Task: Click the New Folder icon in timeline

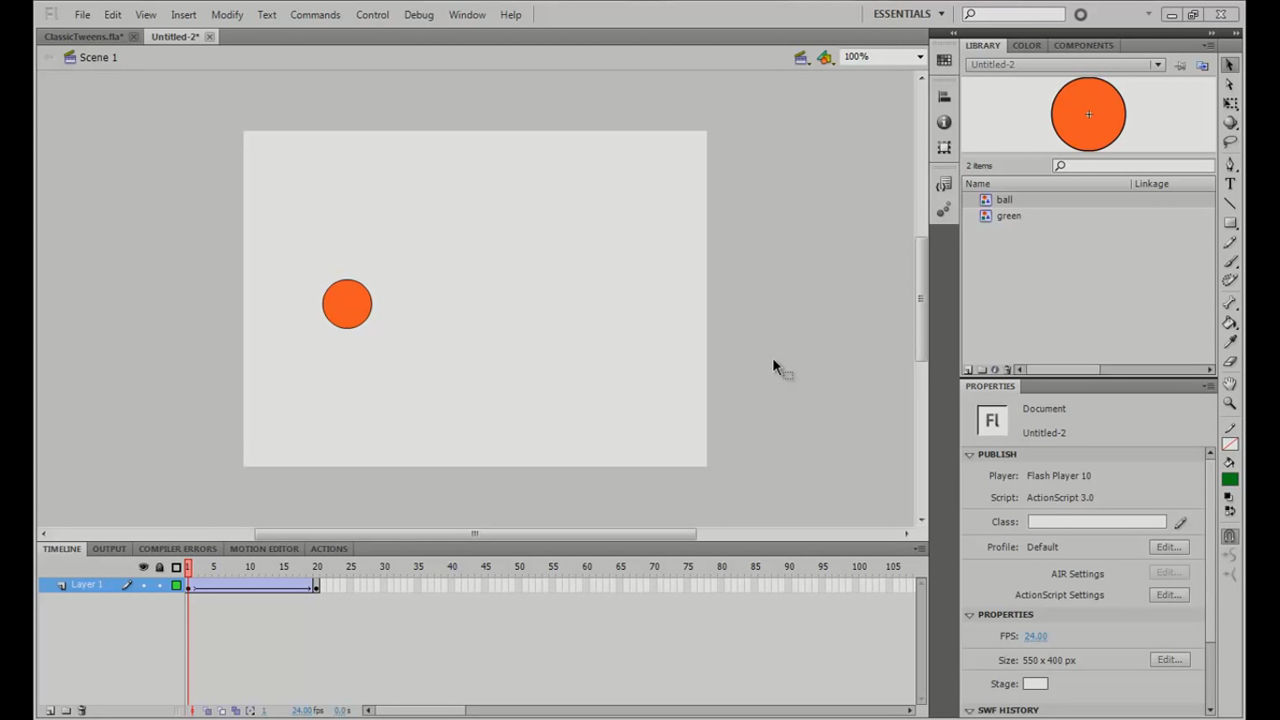Action: [66, 711]
